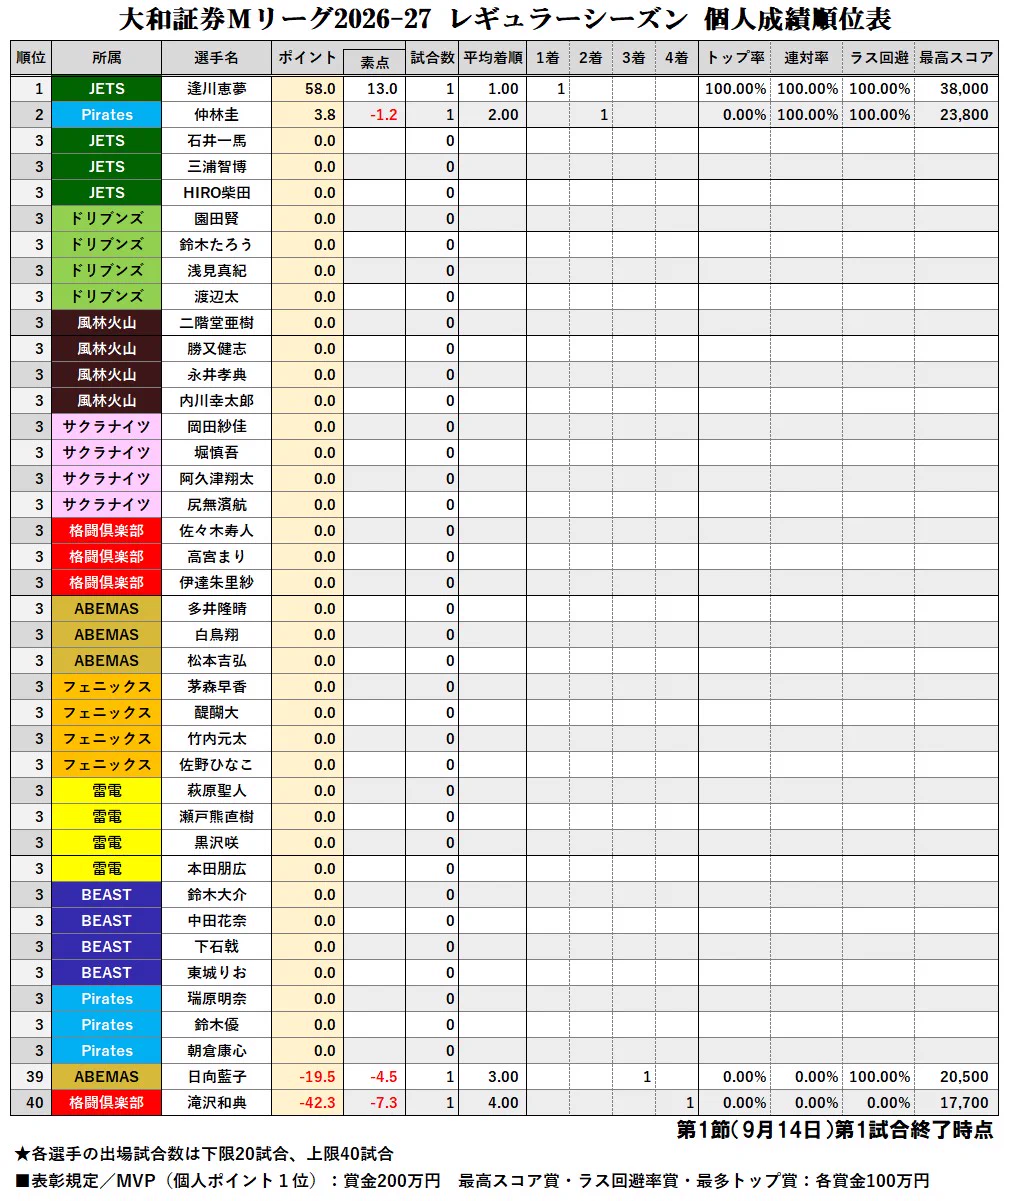Select player name 逢川恵夢
Image resolution: width=1010 pixels, height=1201 pixels.
[x=216, y=89]
